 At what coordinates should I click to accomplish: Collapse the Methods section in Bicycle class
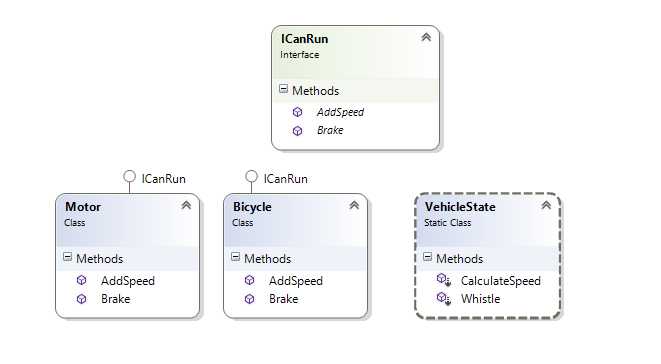pyautogui.click(x=236, y=257)
